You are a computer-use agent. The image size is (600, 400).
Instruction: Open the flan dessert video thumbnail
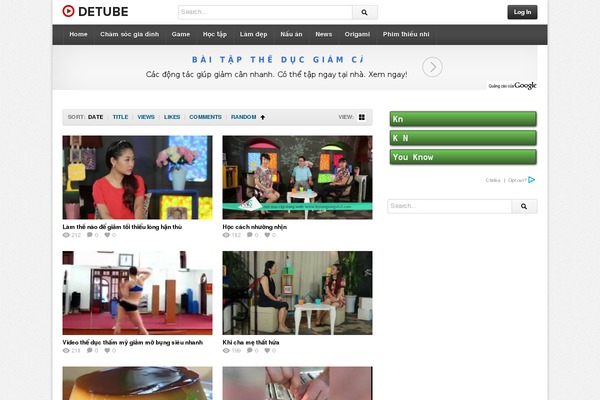point(137,383)
